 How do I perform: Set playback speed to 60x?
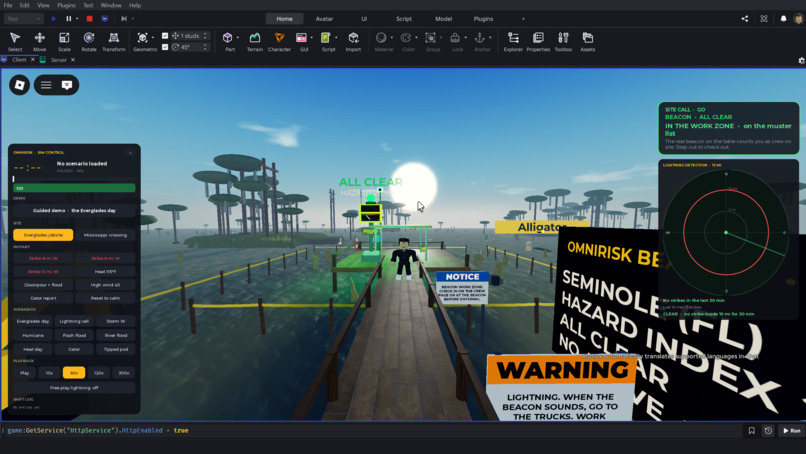[x=74, y=373]
